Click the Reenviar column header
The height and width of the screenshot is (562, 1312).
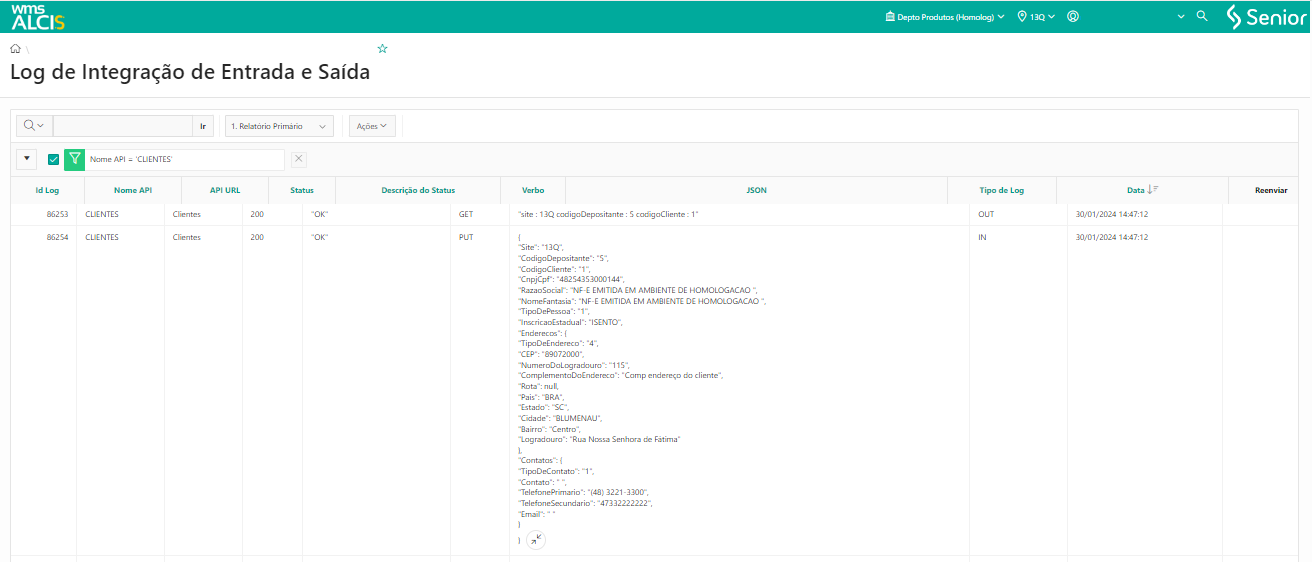(x=1271, y=190)
